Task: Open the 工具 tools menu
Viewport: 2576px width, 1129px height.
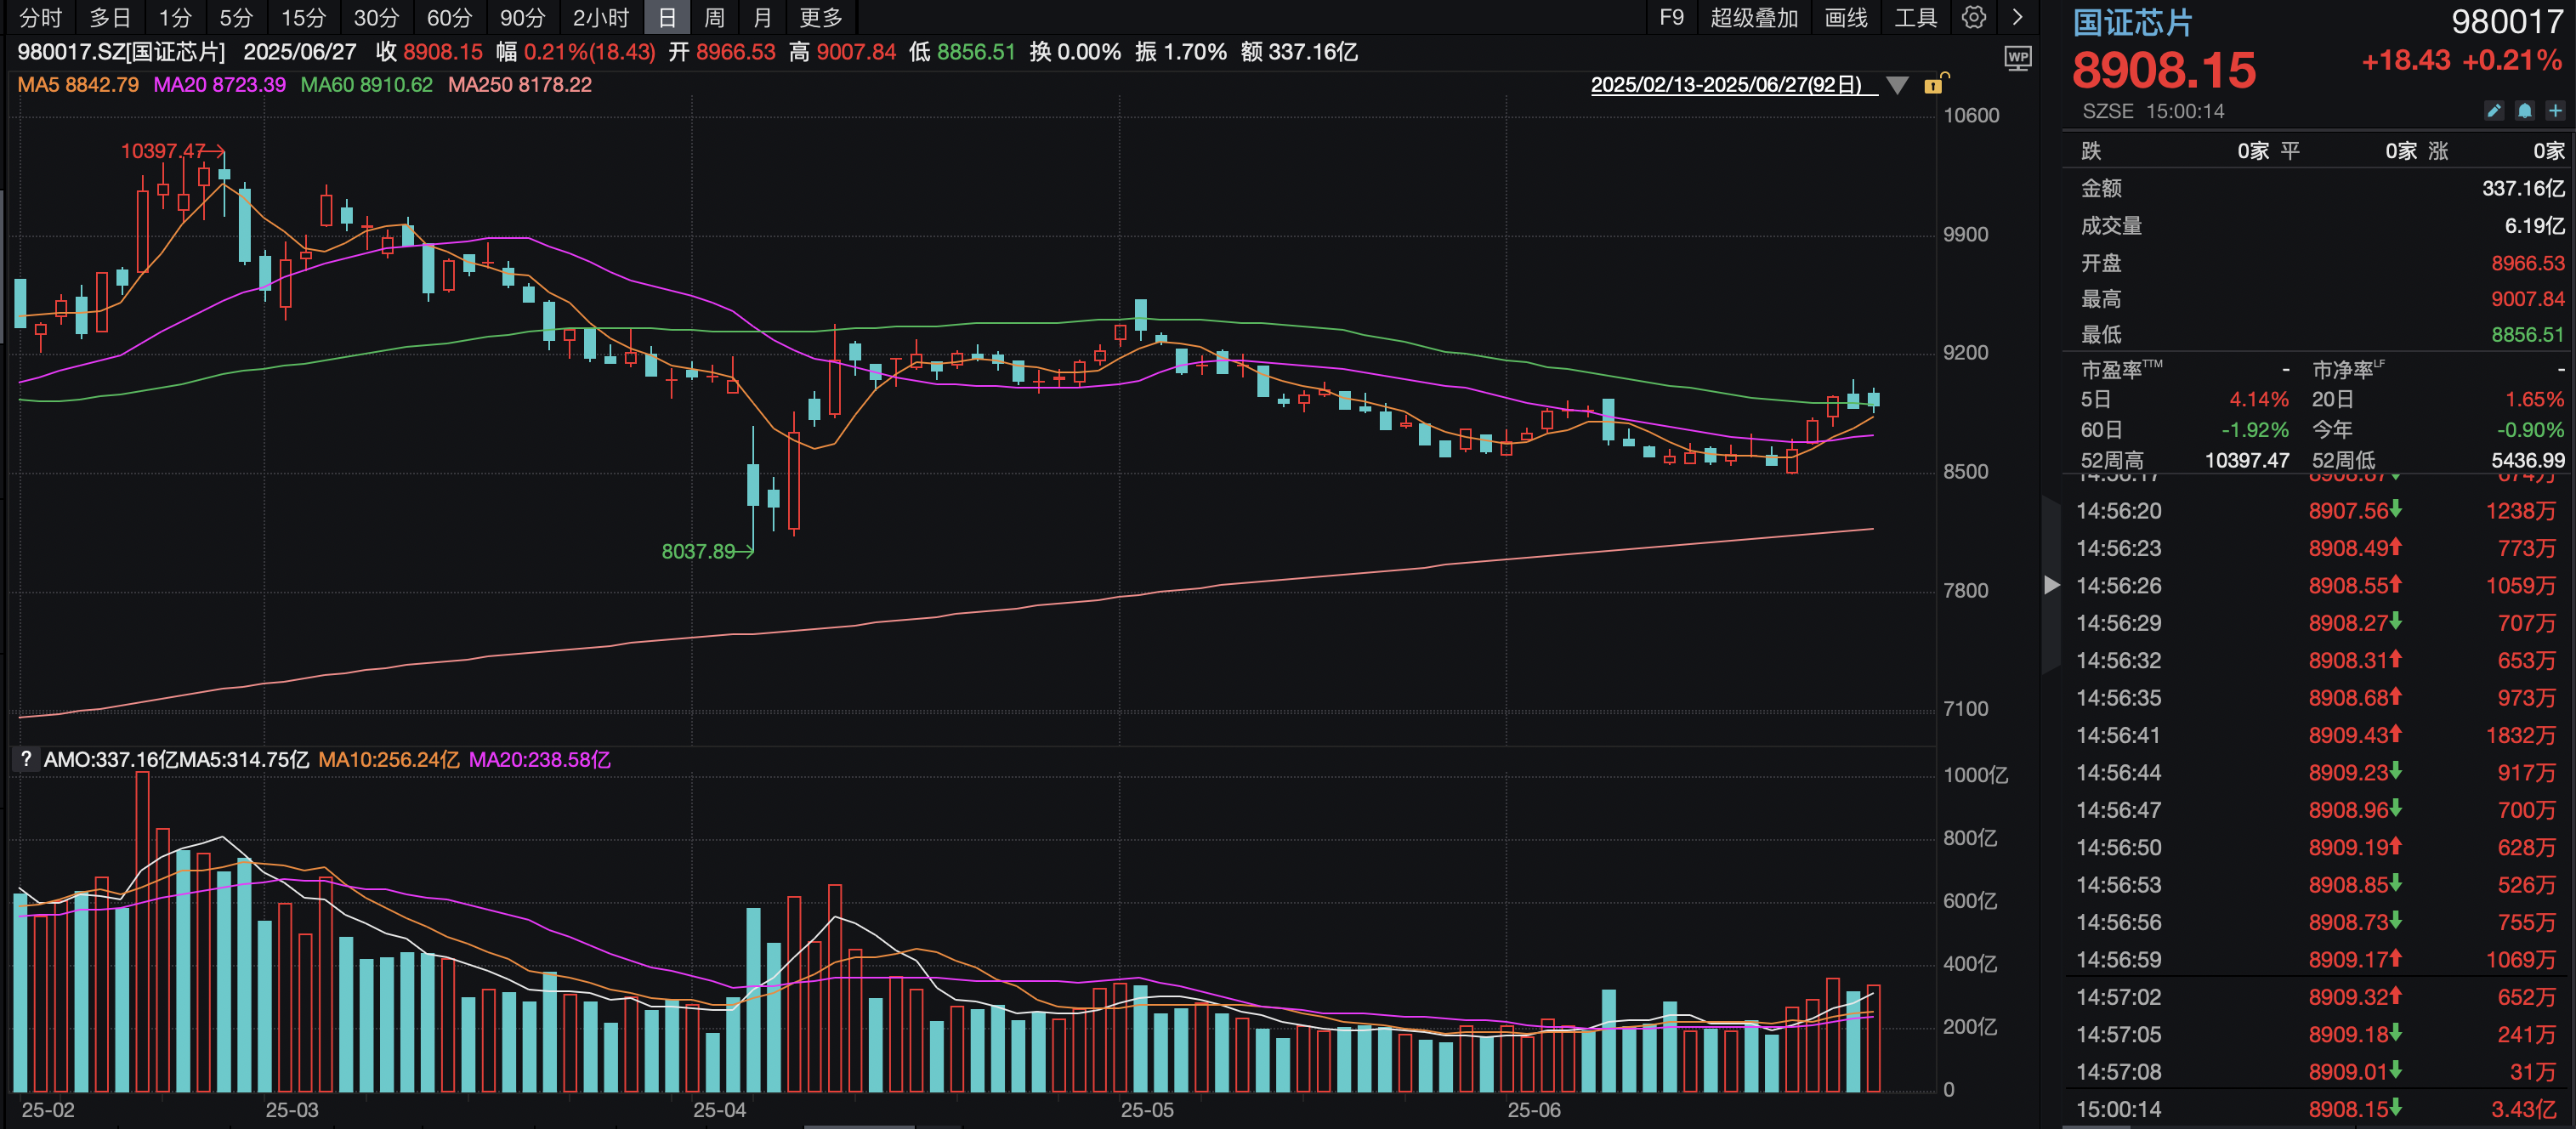Action: pos(1915,17)
